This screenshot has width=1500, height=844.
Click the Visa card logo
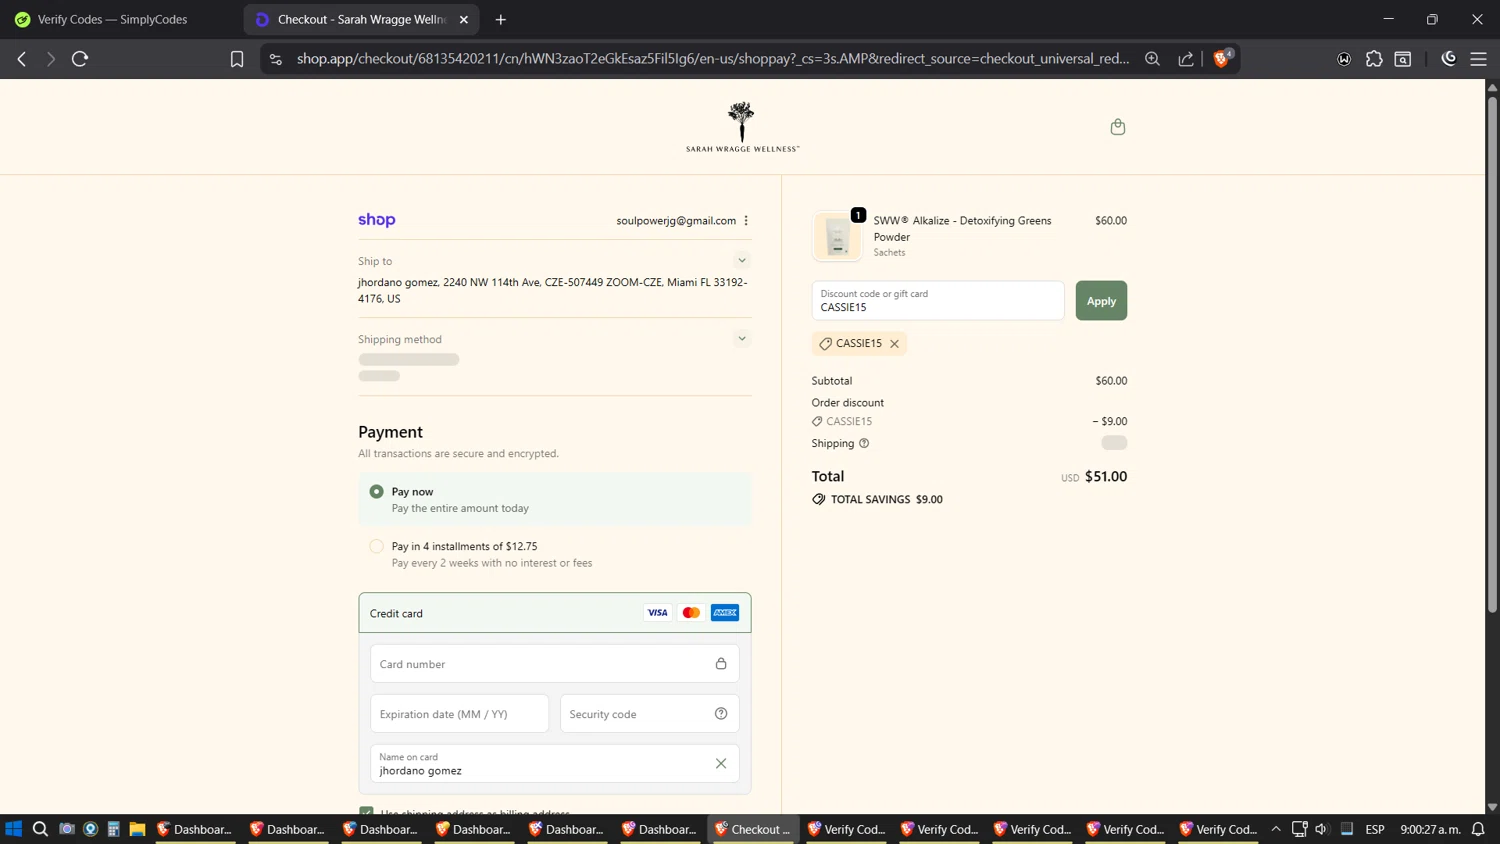pos(657,613)
